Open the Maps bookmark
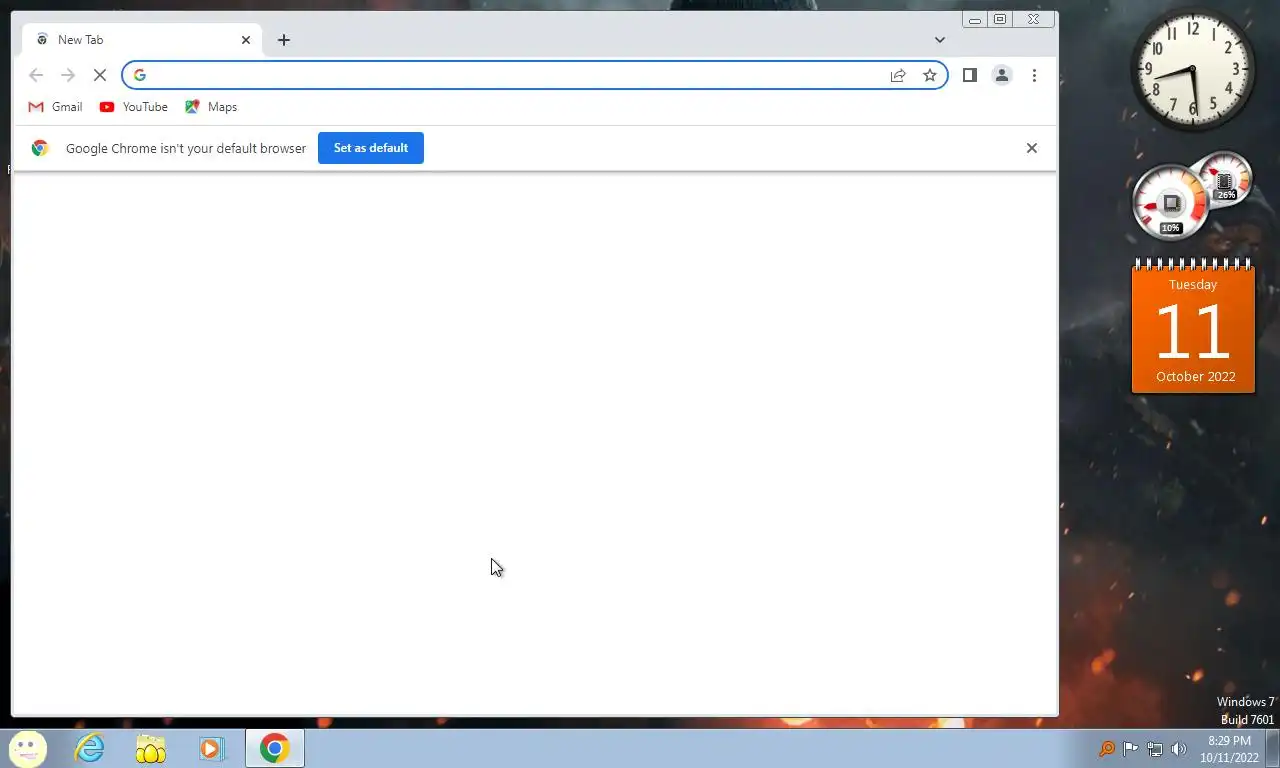1280x768 pixels. 211,107
